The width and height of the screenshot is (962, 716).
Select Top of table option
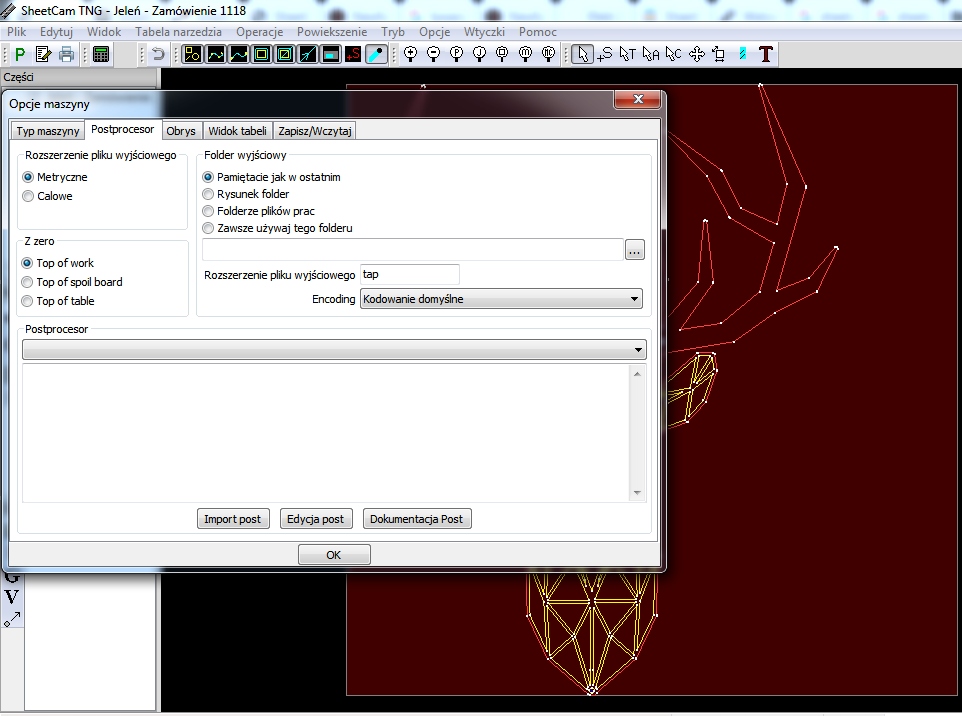(x=27, y=301)
